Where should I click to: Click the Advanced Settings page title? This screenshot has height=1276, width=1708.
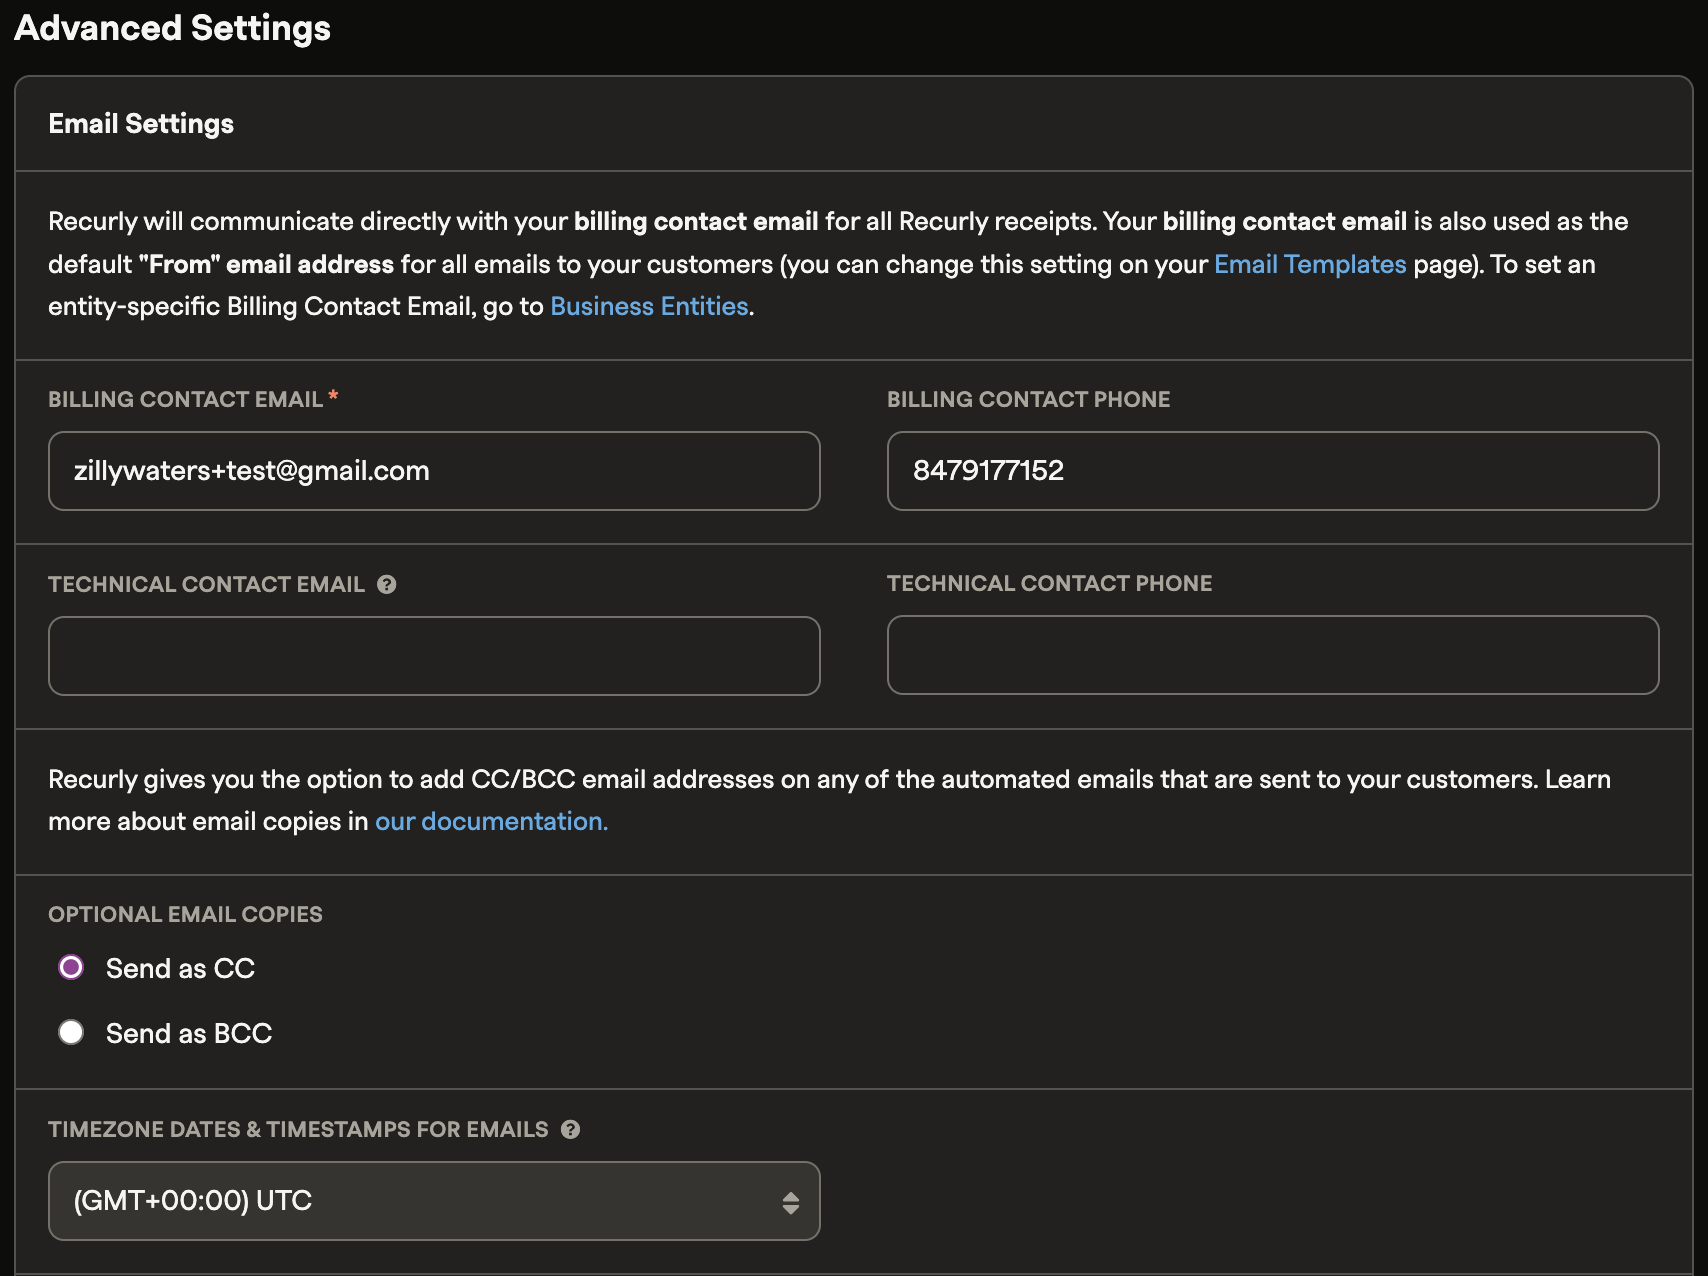[172, 28]
